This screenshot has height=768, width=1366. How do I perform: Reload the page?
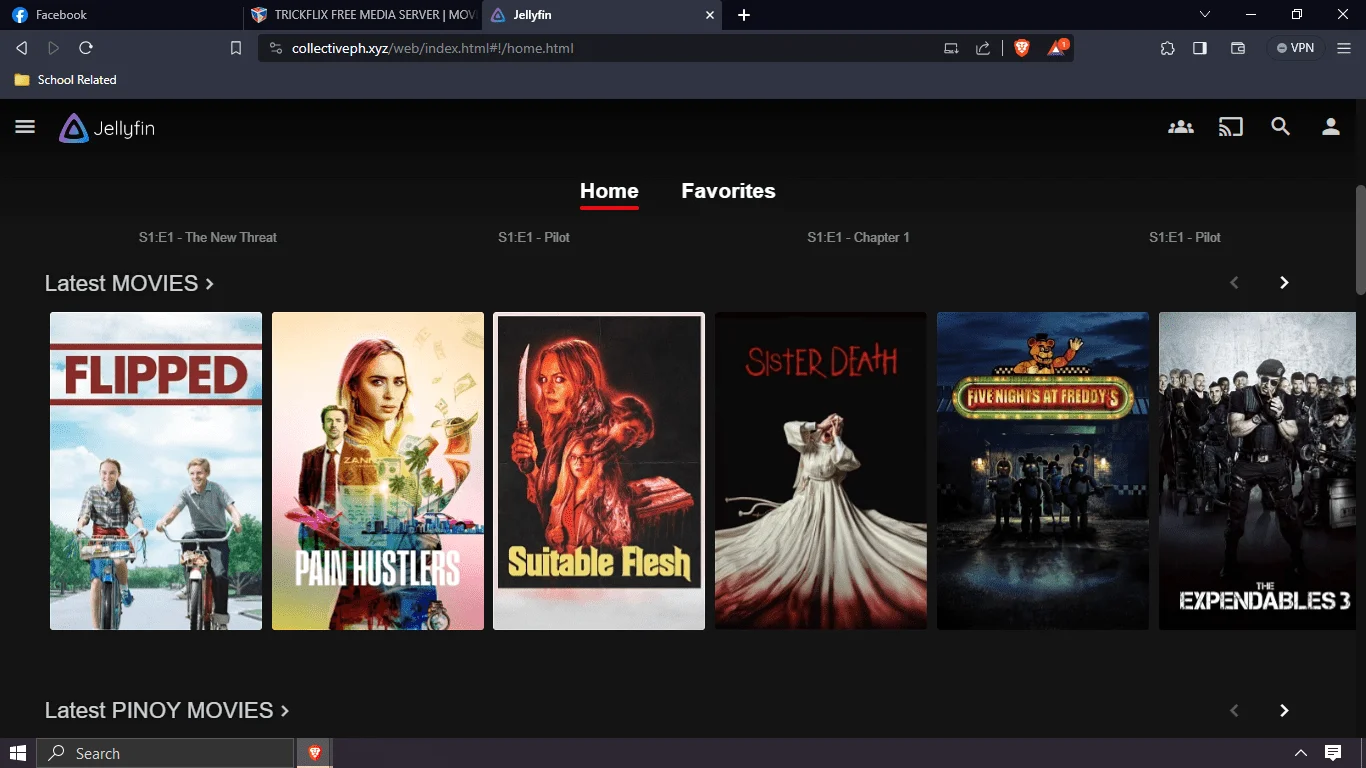pyautogui.click(x=86, y=48)
